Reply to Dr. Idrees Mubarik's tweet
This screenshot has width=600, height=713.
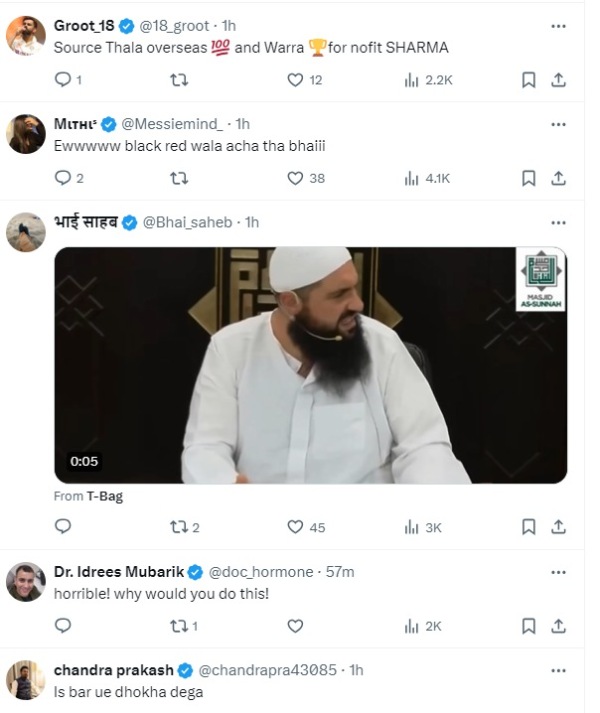tap(62, 626)
